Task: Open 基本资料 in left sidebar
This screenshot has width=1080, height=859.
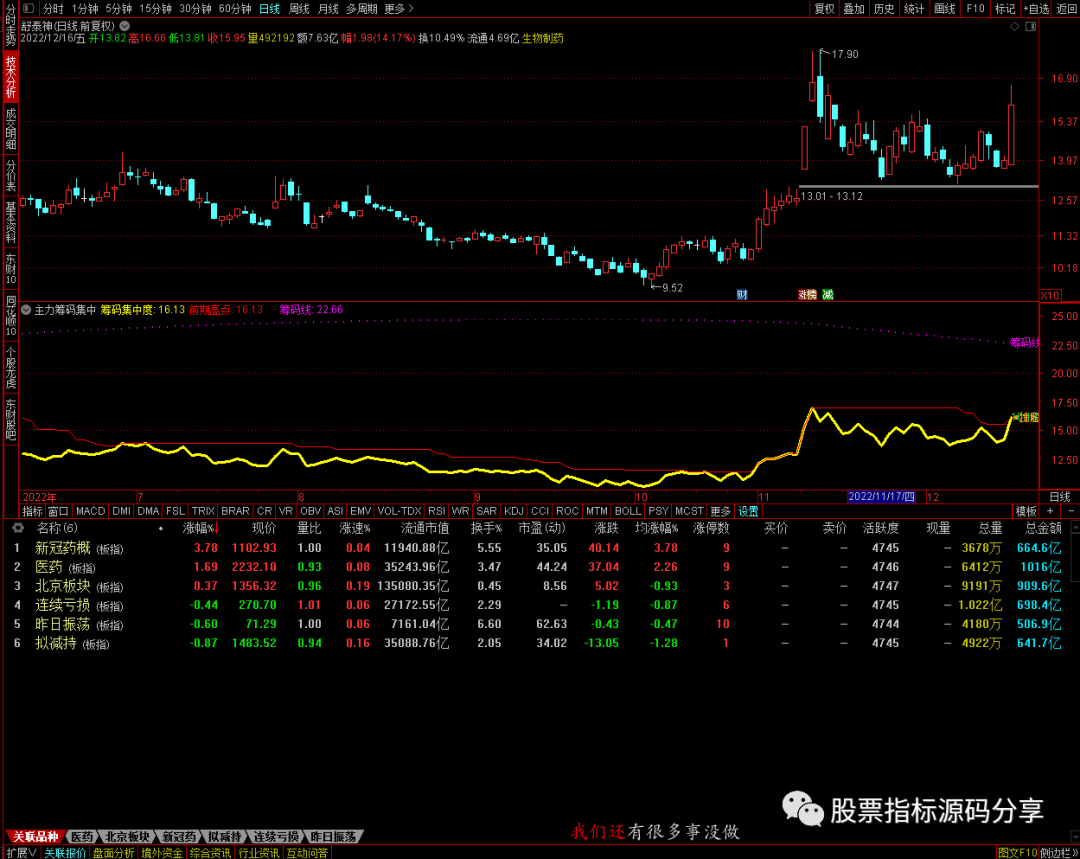Action: point(10,222)
